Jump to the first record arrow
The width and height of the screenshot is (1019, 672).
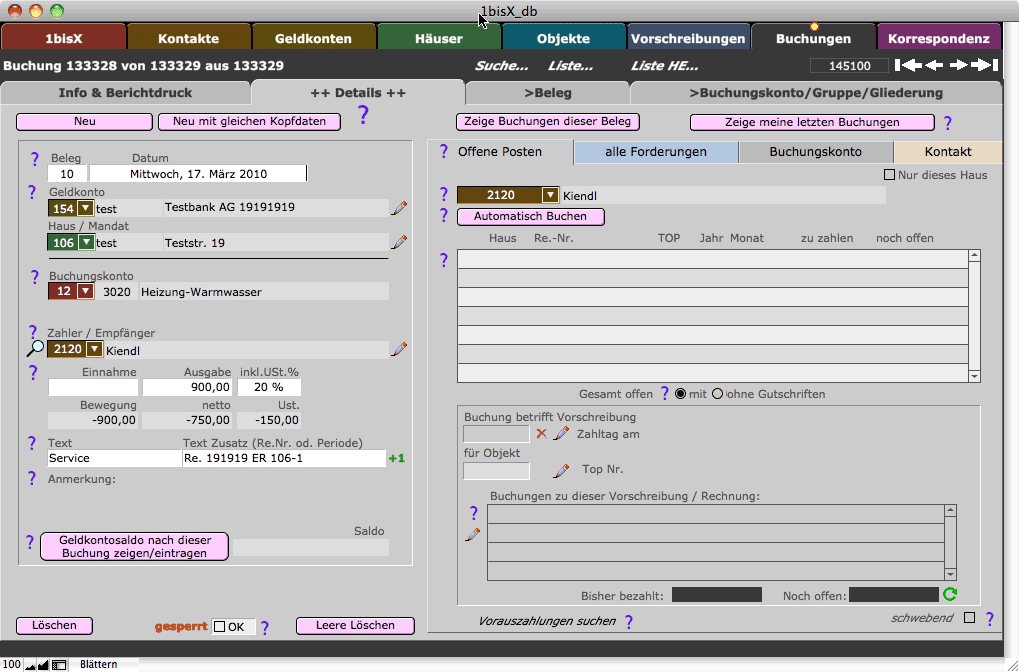pyautogui.click(x=908, y=66)
